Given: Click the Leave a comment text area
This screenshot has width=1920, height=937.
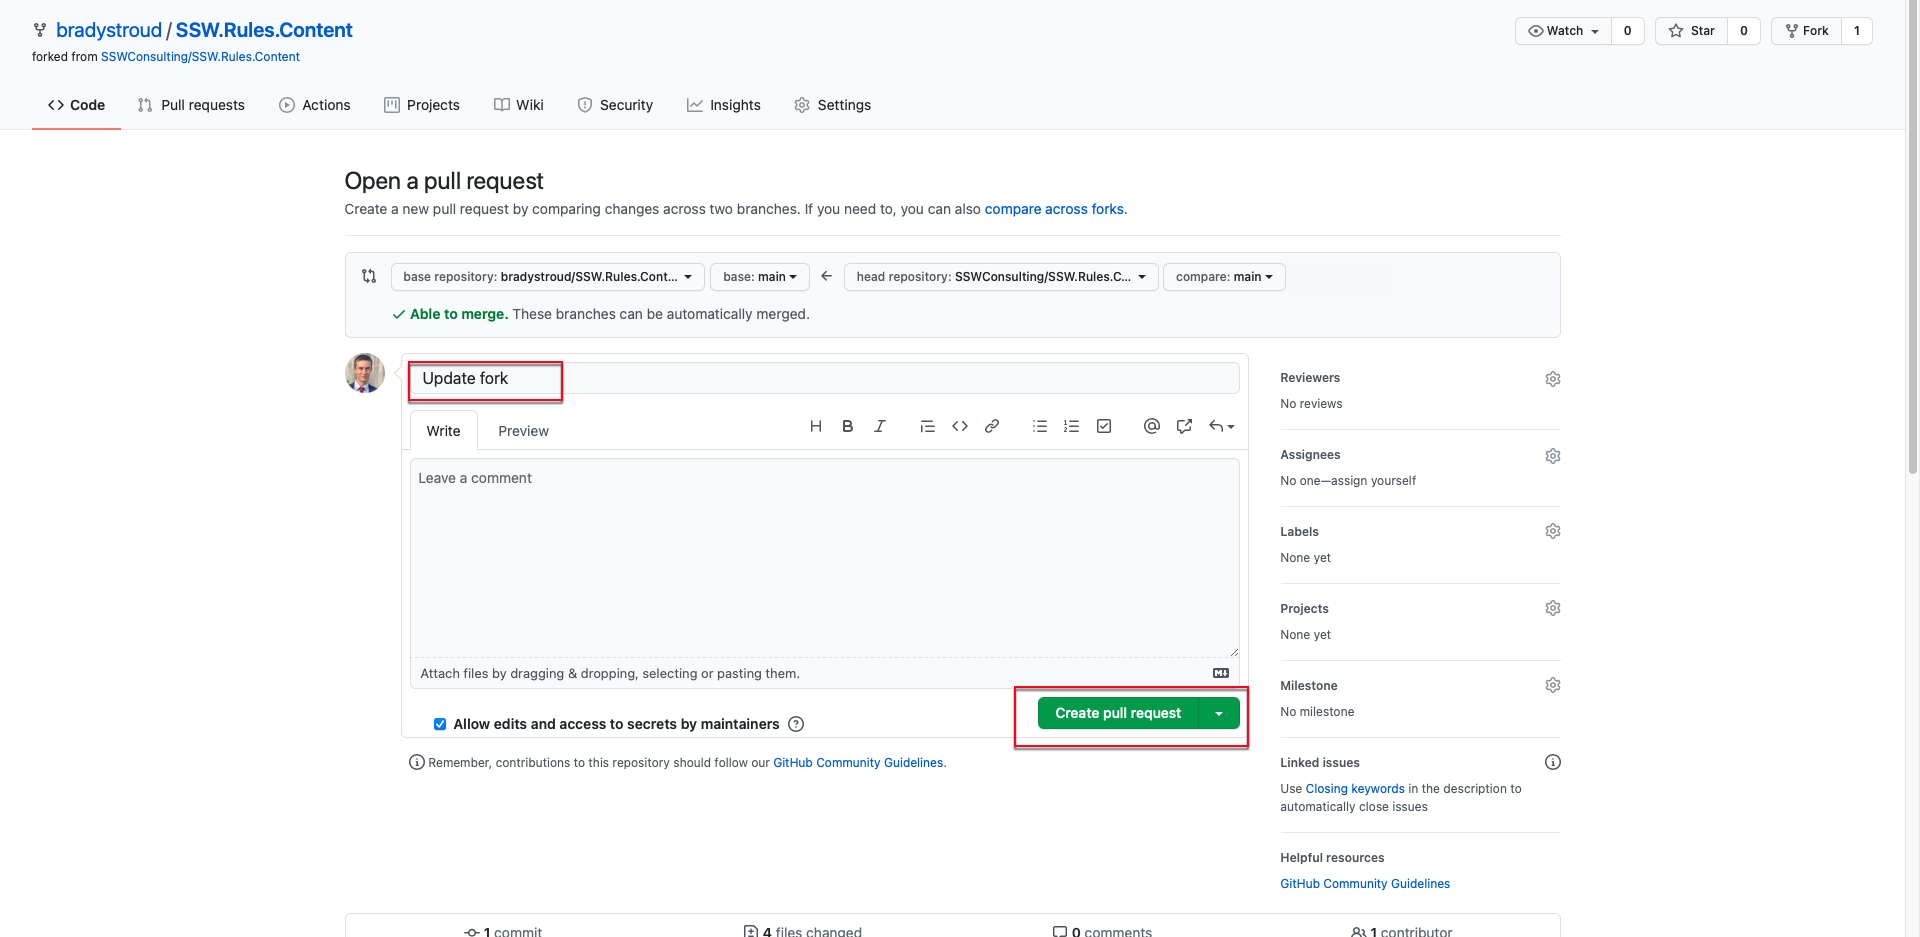Looking at the screenshot, I should click(825, 558).
